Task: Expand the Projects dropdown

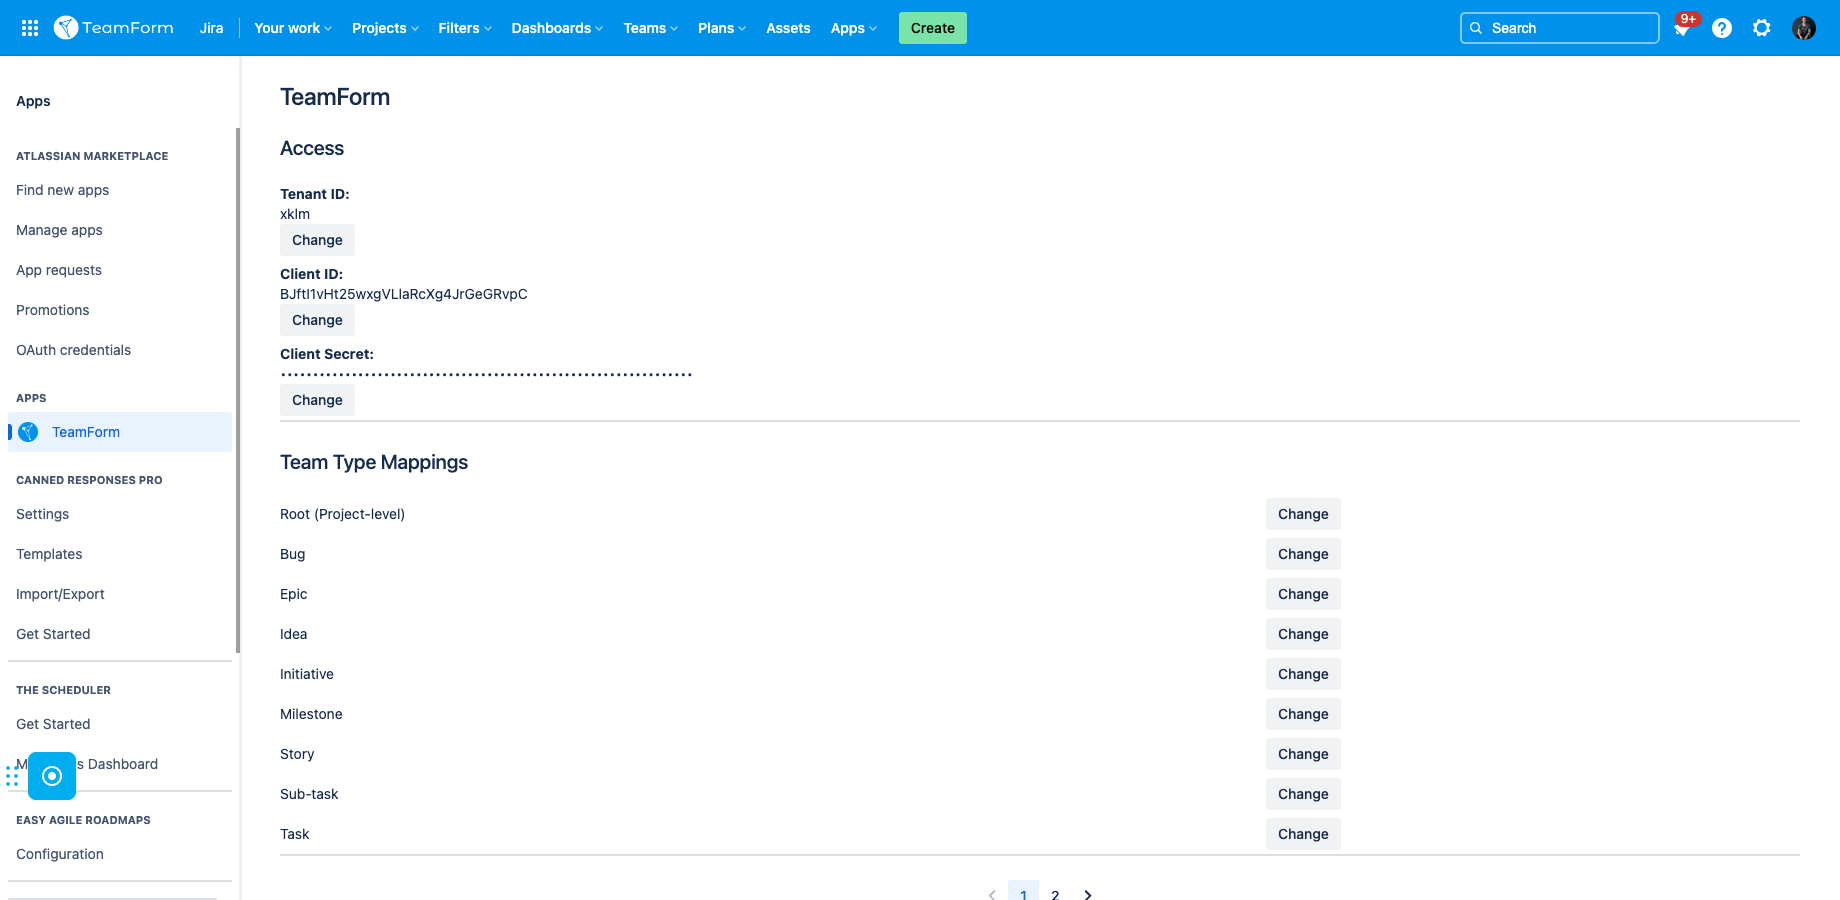Action: [385, 28]
